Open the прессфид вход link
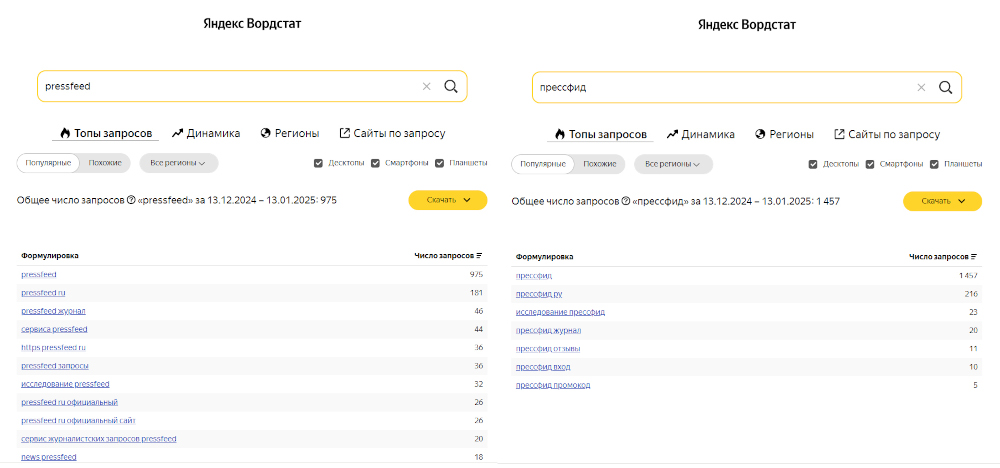The width and height of the screenshot is (1000, 468). coord(543,367)
